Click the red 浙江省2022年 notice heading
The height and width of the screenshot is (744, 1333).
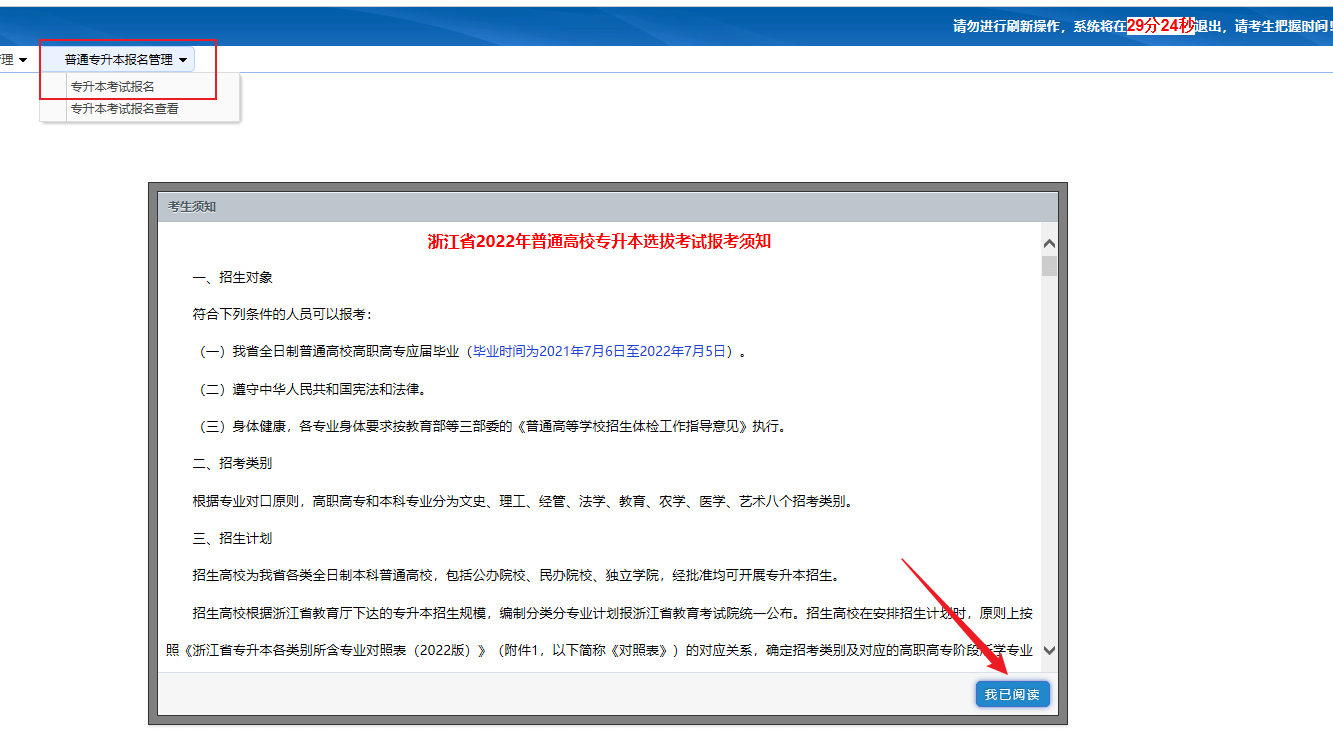(599, 241)
